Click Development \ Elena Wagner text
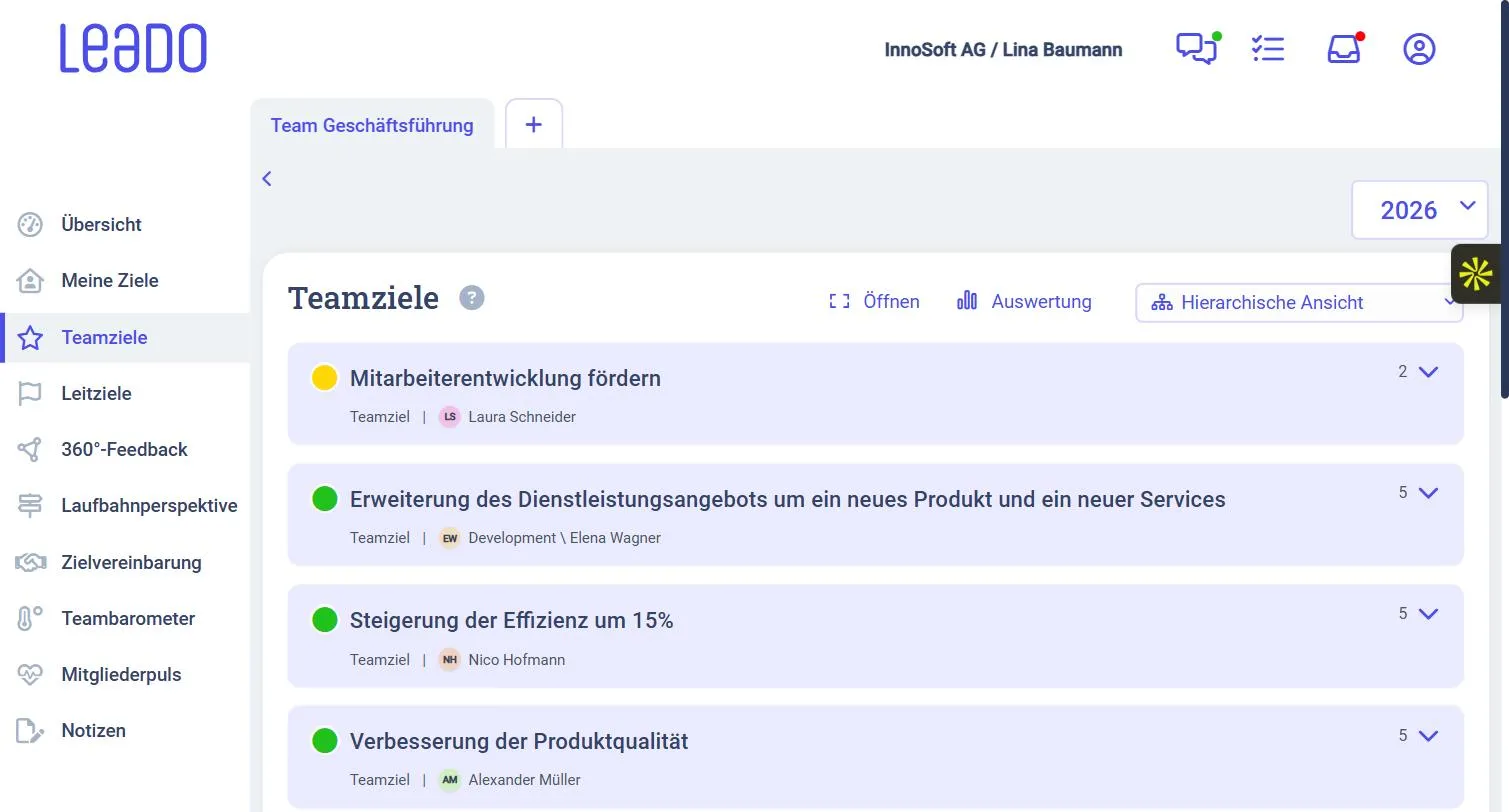 564,537
